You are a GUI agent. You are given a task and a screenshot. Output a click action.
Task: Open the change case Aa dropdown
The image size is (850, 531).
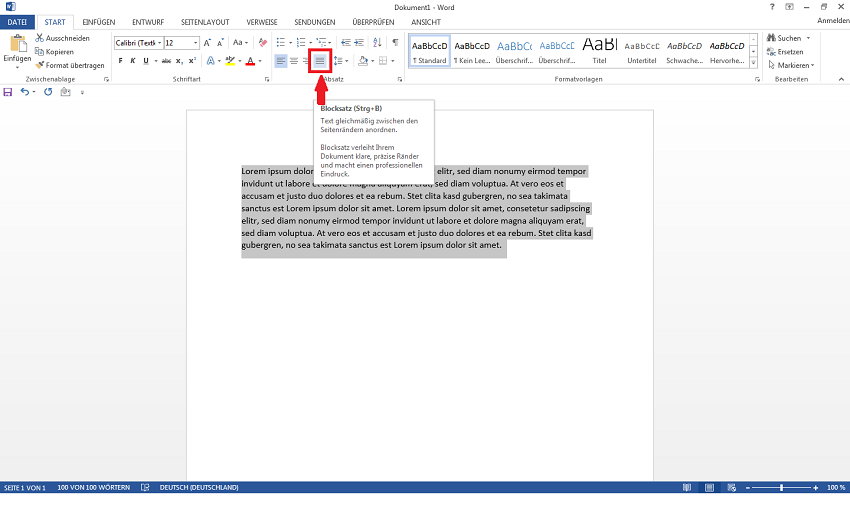[x=240, y=42]
